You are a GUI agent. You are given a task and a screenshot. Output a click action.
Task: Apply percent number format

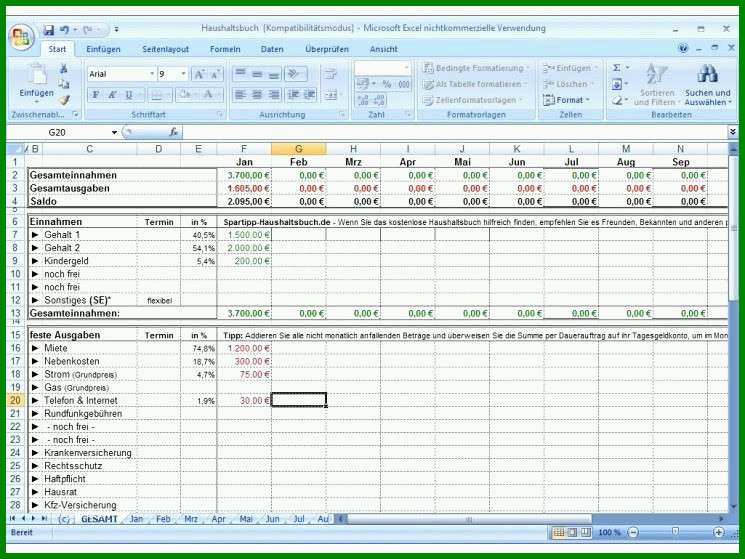387,85
